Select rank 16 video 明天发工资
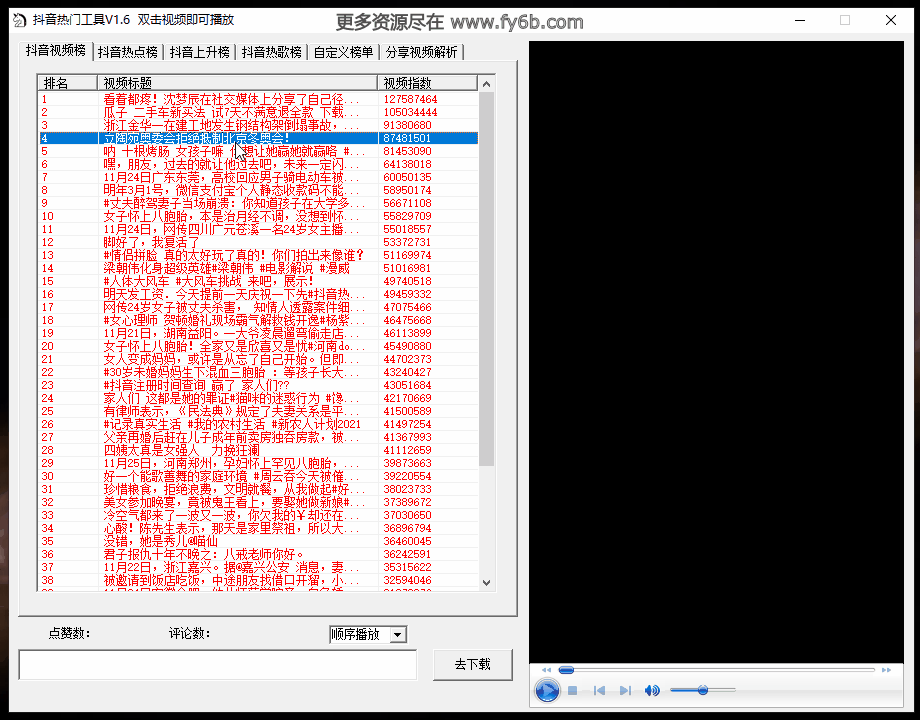920x720 pixels. click(x=259, y=294)
